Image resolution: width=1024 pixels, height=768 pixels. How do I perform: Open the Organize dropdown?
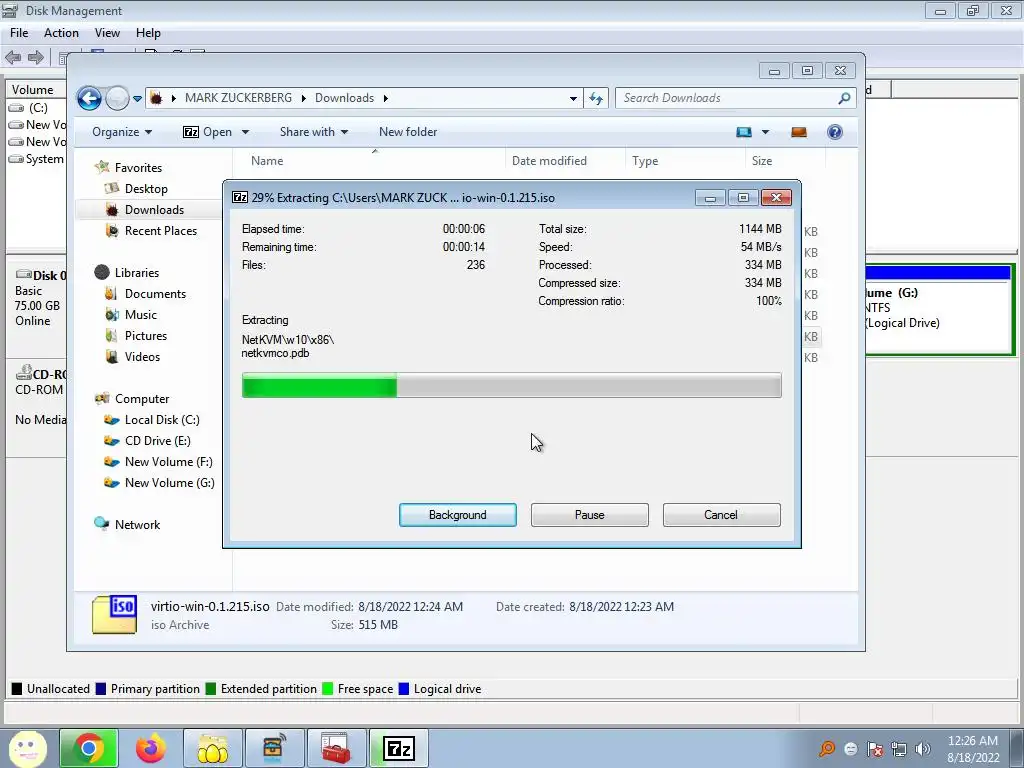122,132
